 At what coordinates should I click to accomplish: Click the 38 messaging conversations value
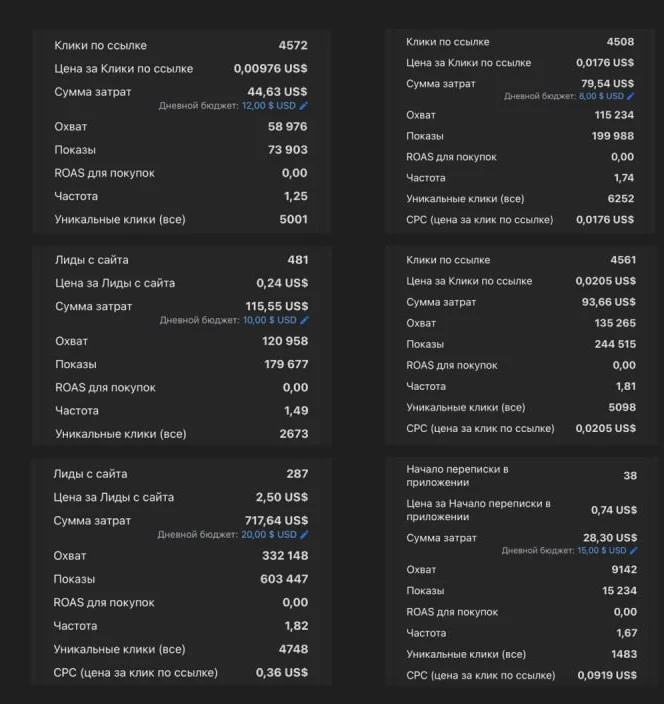(630, 476)
